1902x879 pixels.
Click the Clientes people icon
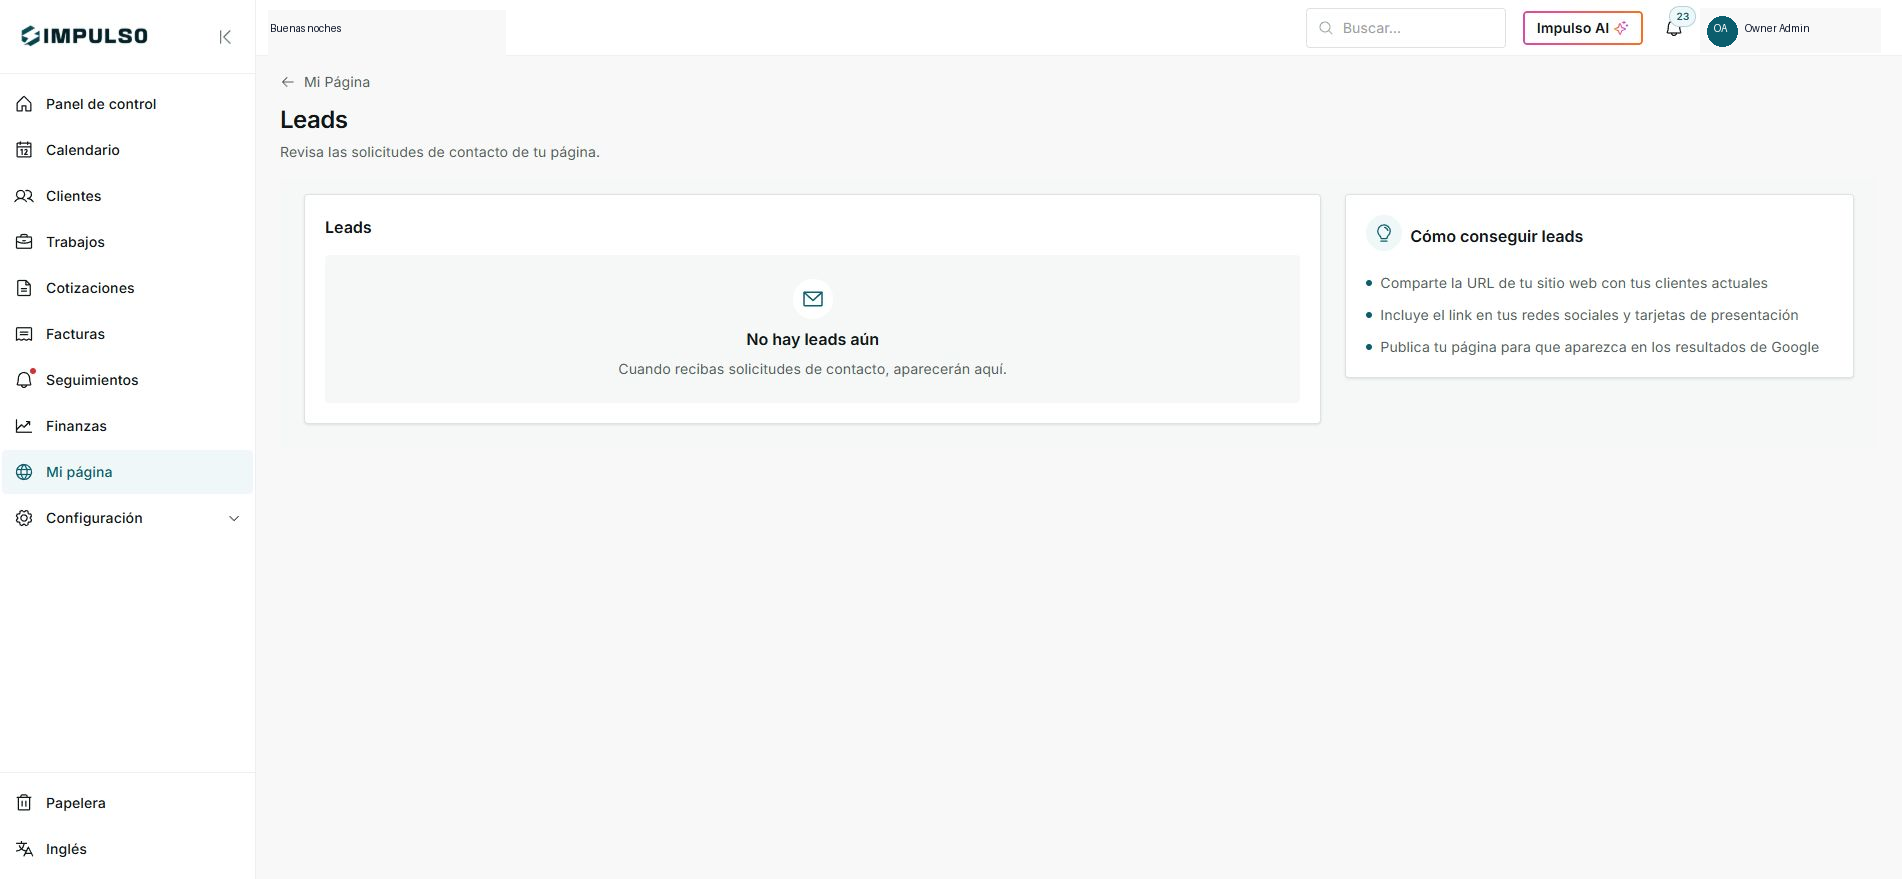[x=24, y=196]
